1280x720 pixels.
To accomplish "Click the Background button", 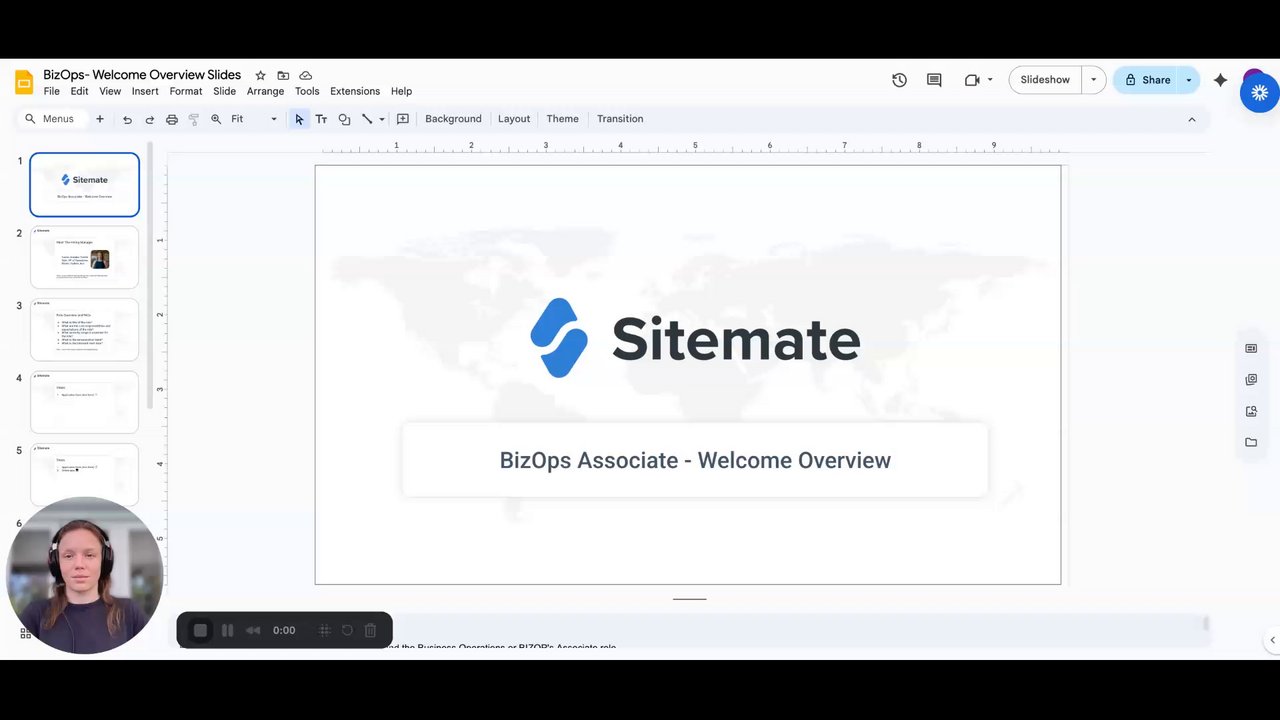I will pyautogui.click(x=453, y=119).
